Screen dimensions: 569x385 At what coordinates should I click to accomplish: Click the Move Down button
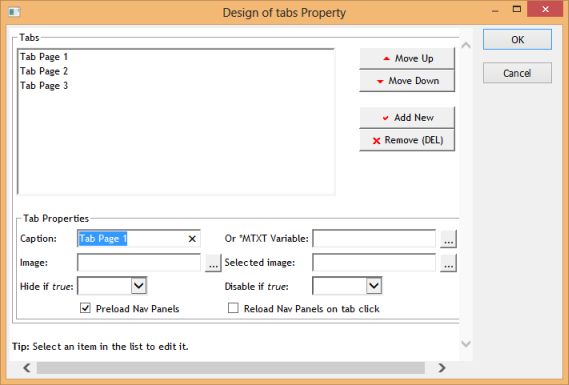[407, 81]
